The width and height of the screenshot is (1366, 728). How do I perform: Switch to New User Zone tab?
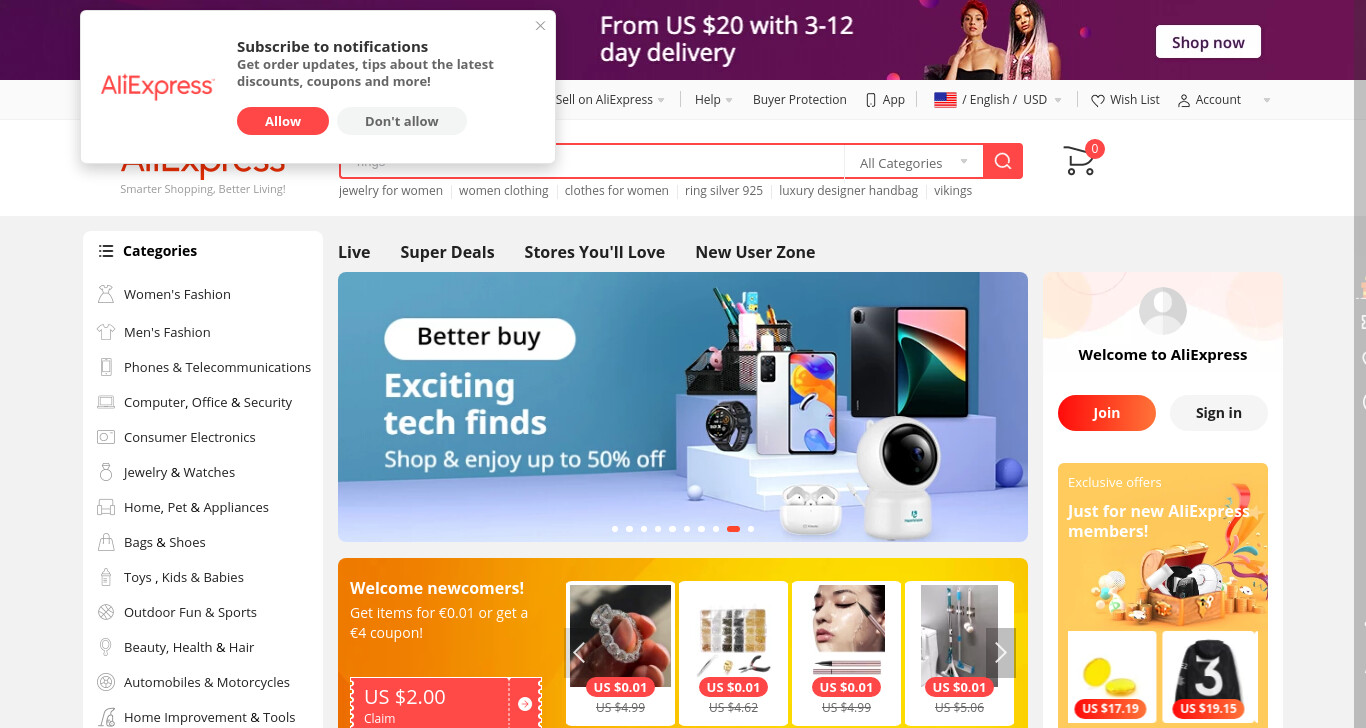755,252
